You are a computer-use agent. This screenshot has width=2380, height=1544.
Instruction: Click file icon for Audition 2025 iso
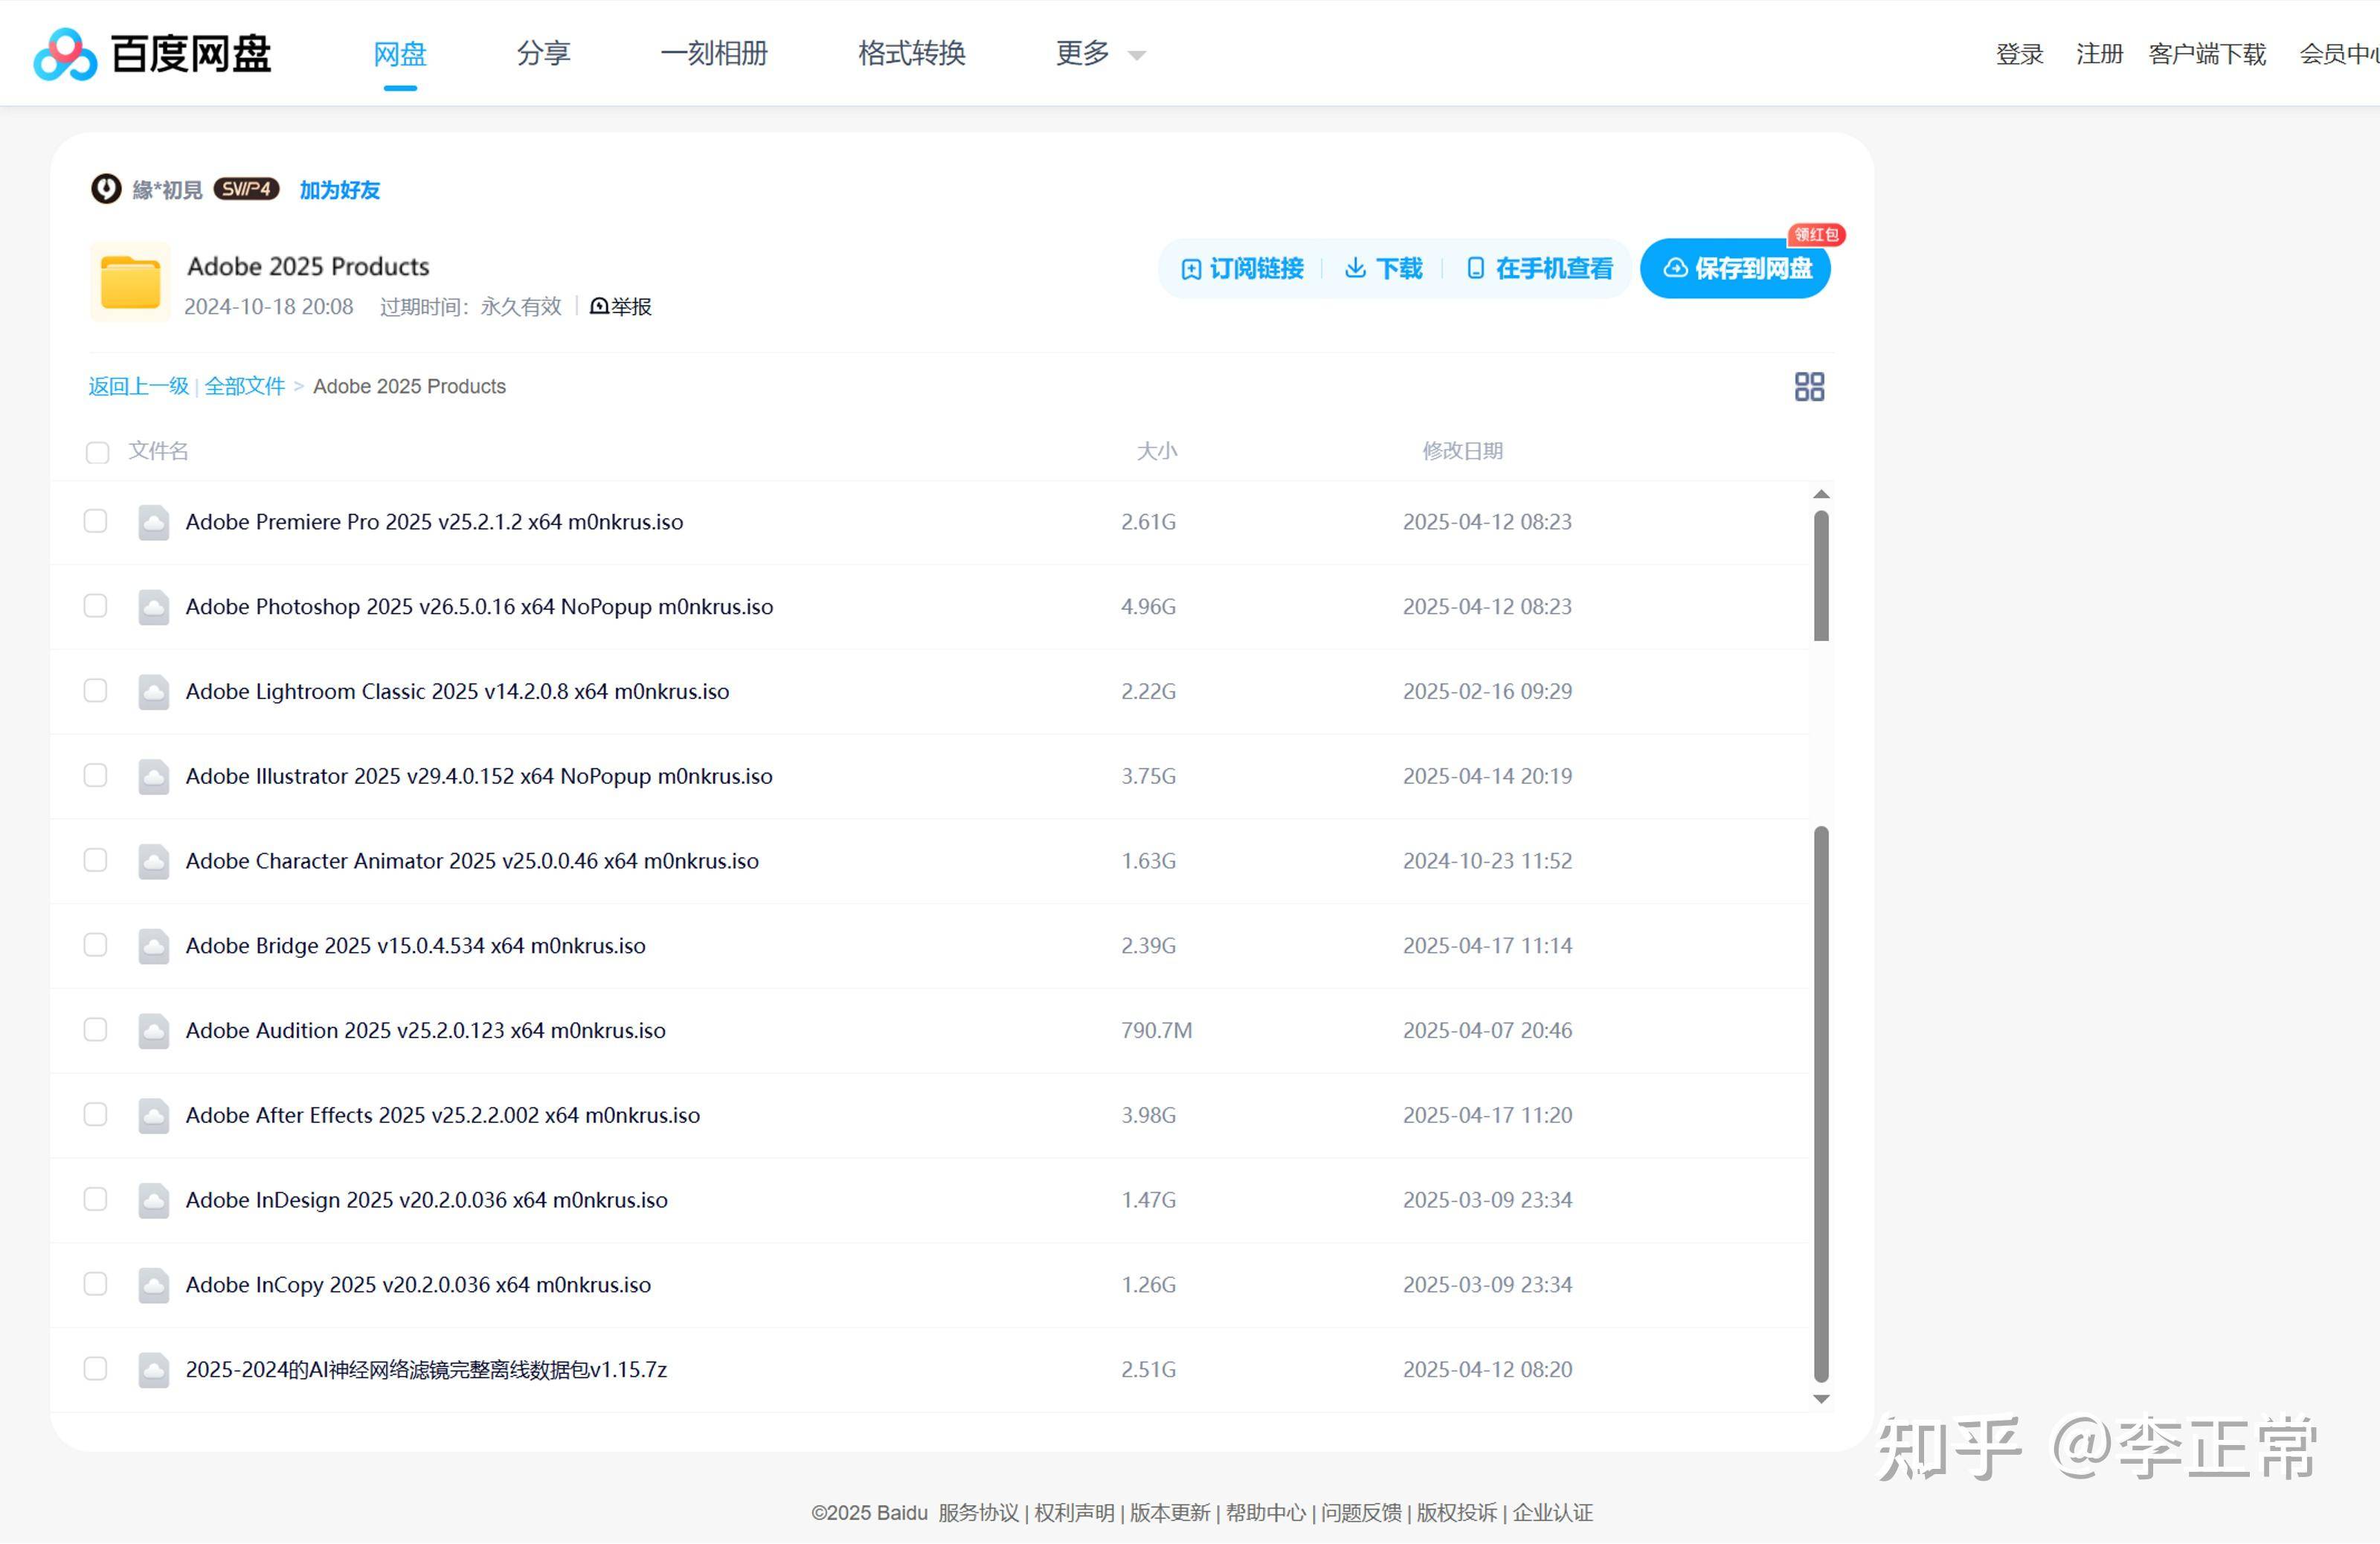point(153,1031)
